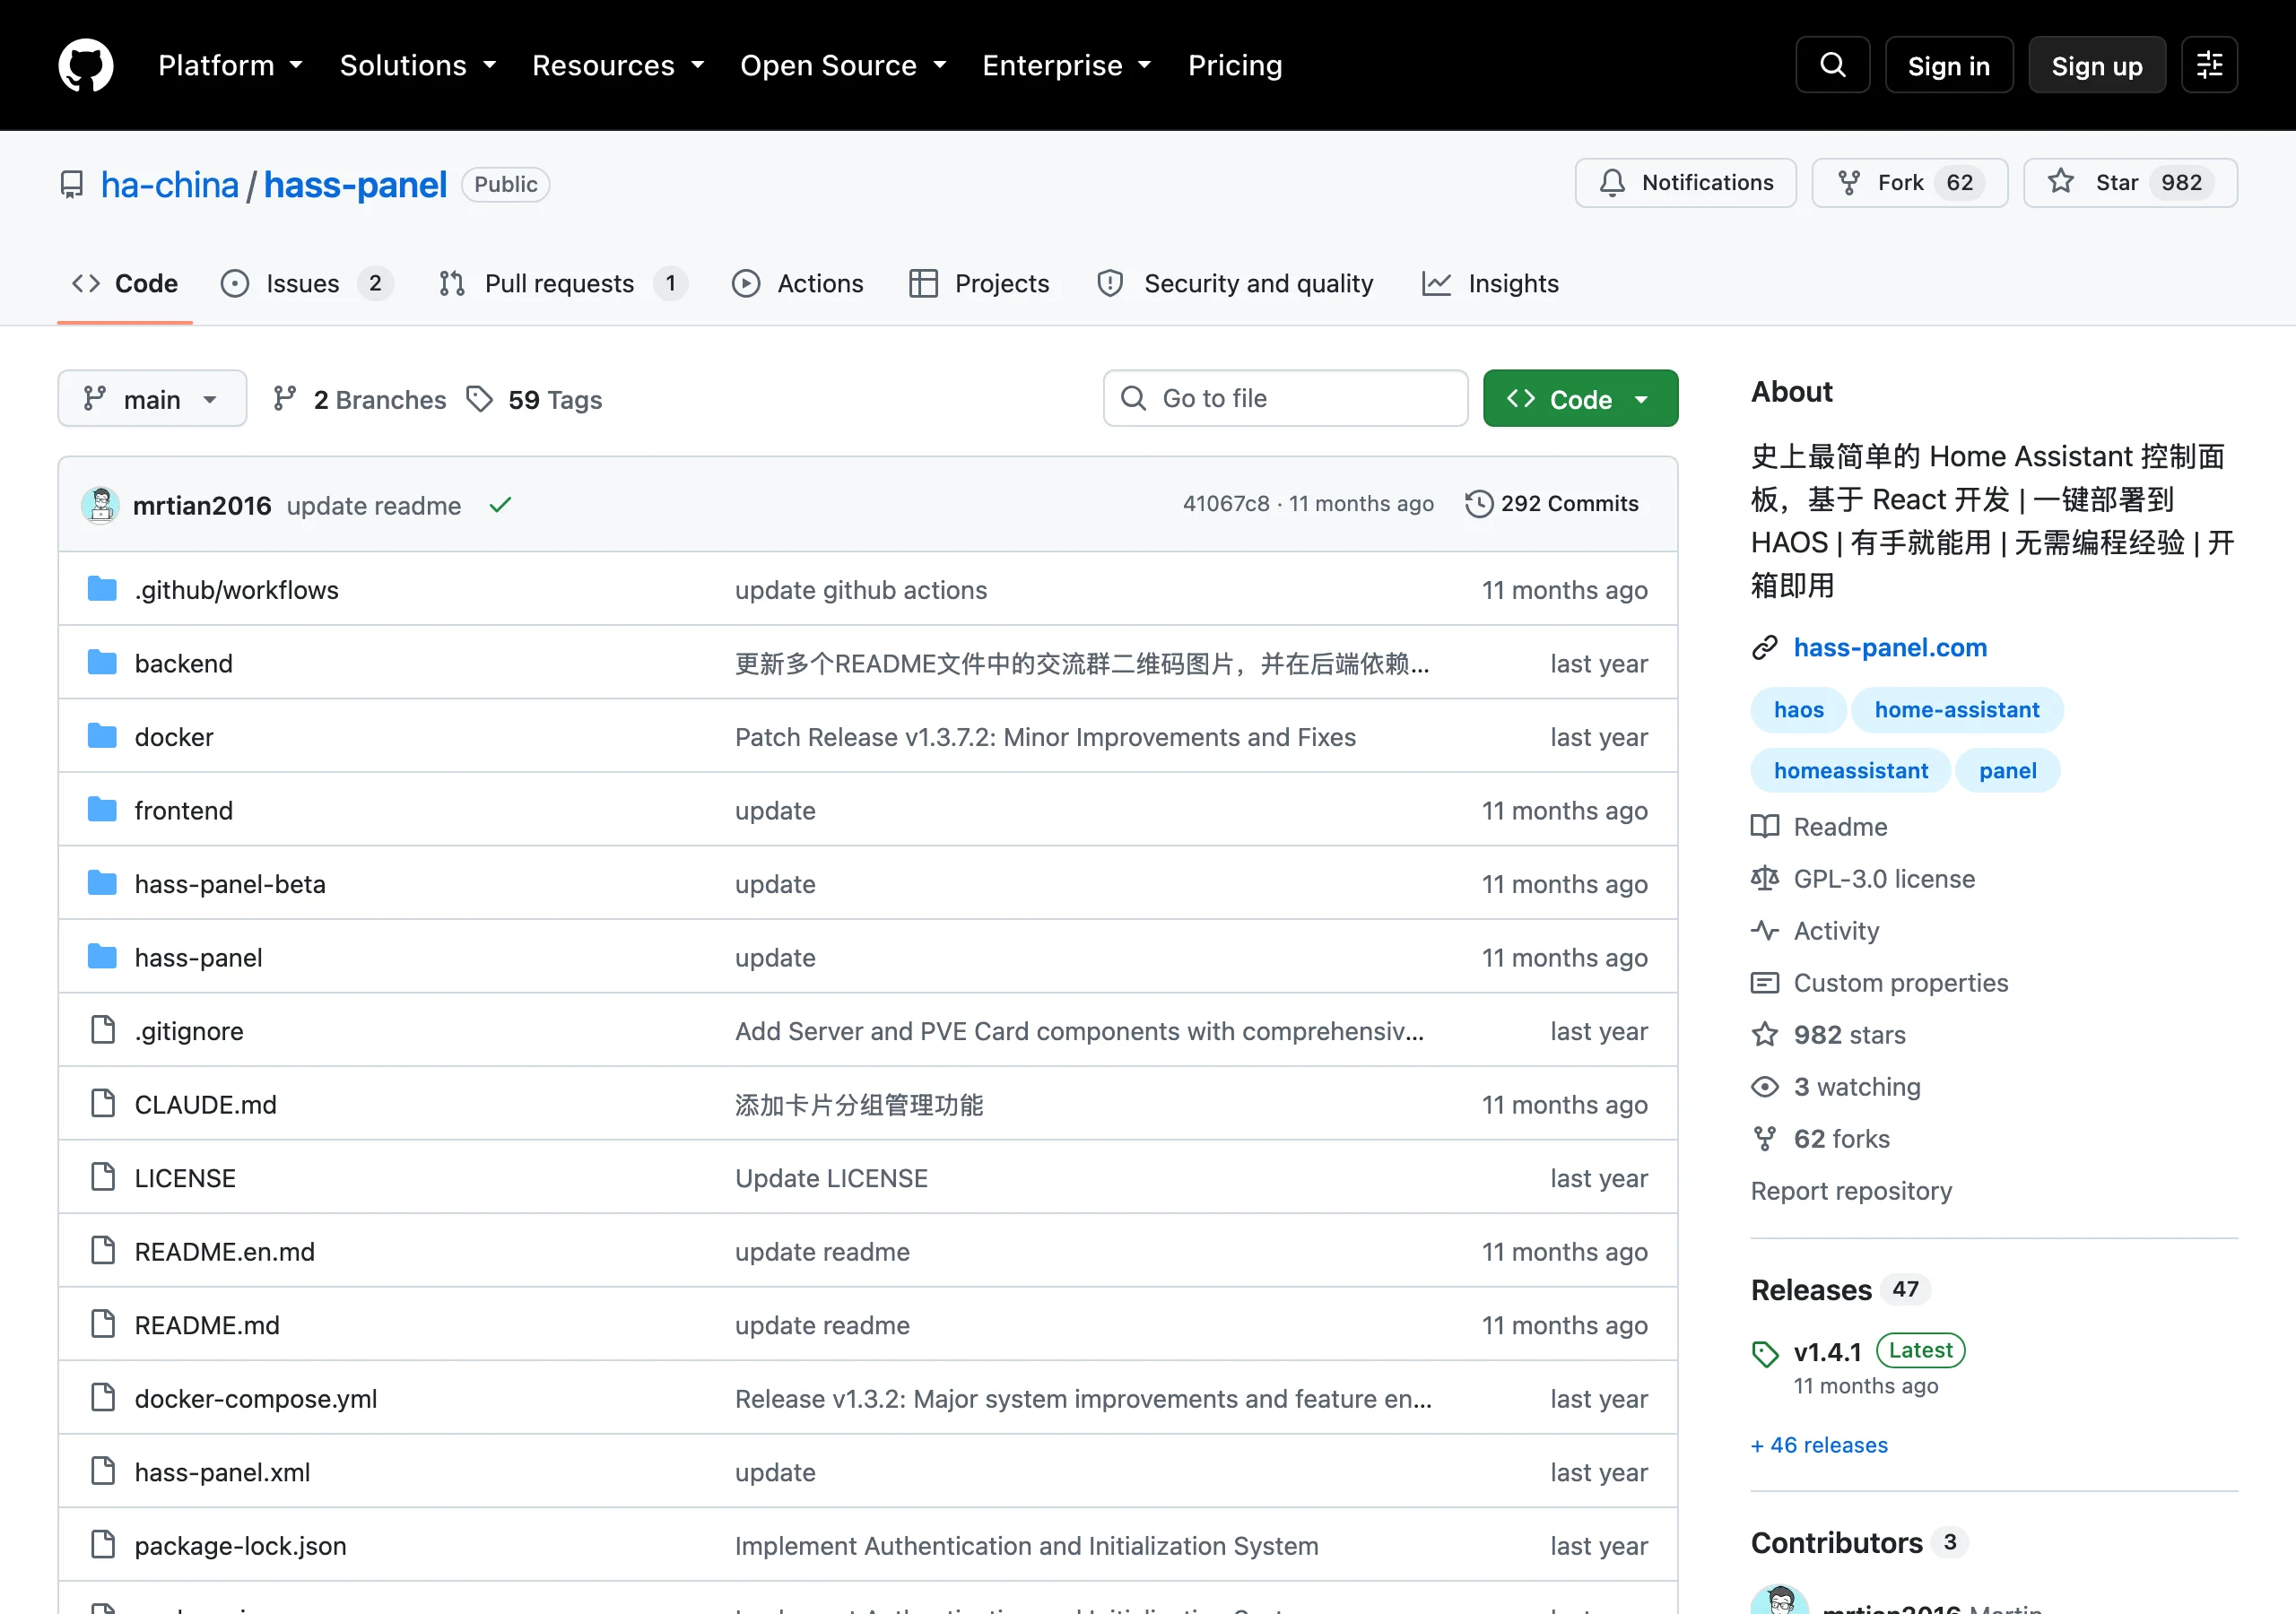The image size is (2296, 1614).
Task: Open docker-compose.yml file
Action: pos(256,1399)
